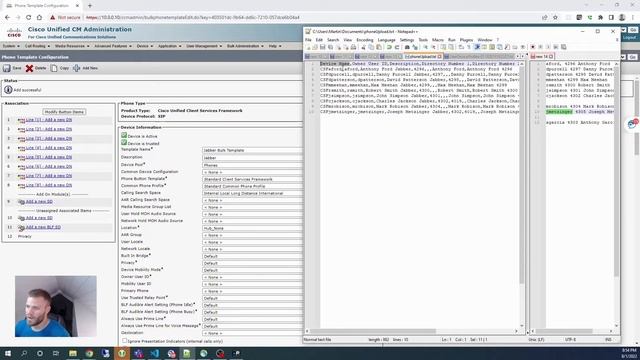Click the Task View taskbar icon
The height and width of the screenshot is (360, 640).
tap(56, 353)
